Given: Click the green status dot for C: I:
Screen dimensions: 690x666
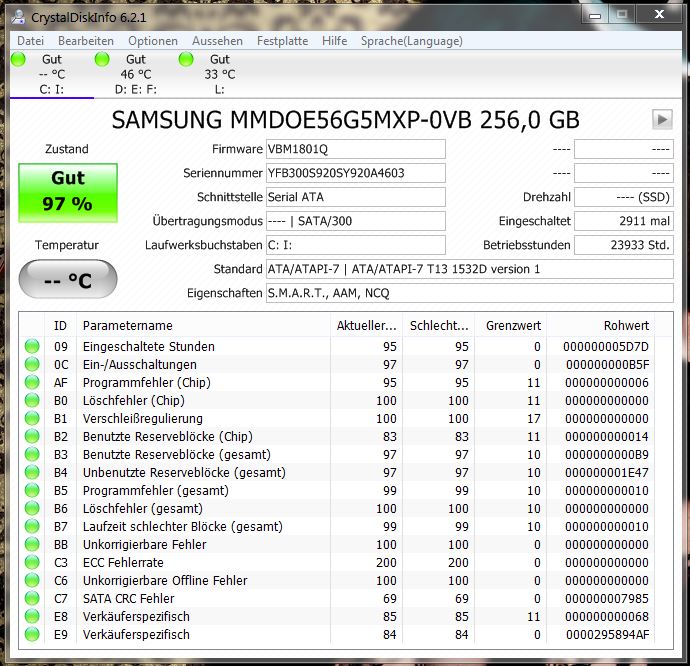Looking at the screenshot, I should [x=18, y=59].
